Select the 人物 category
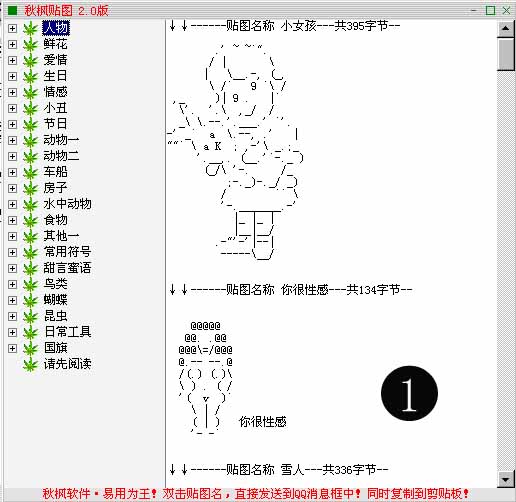 click(x=56, y=28)
